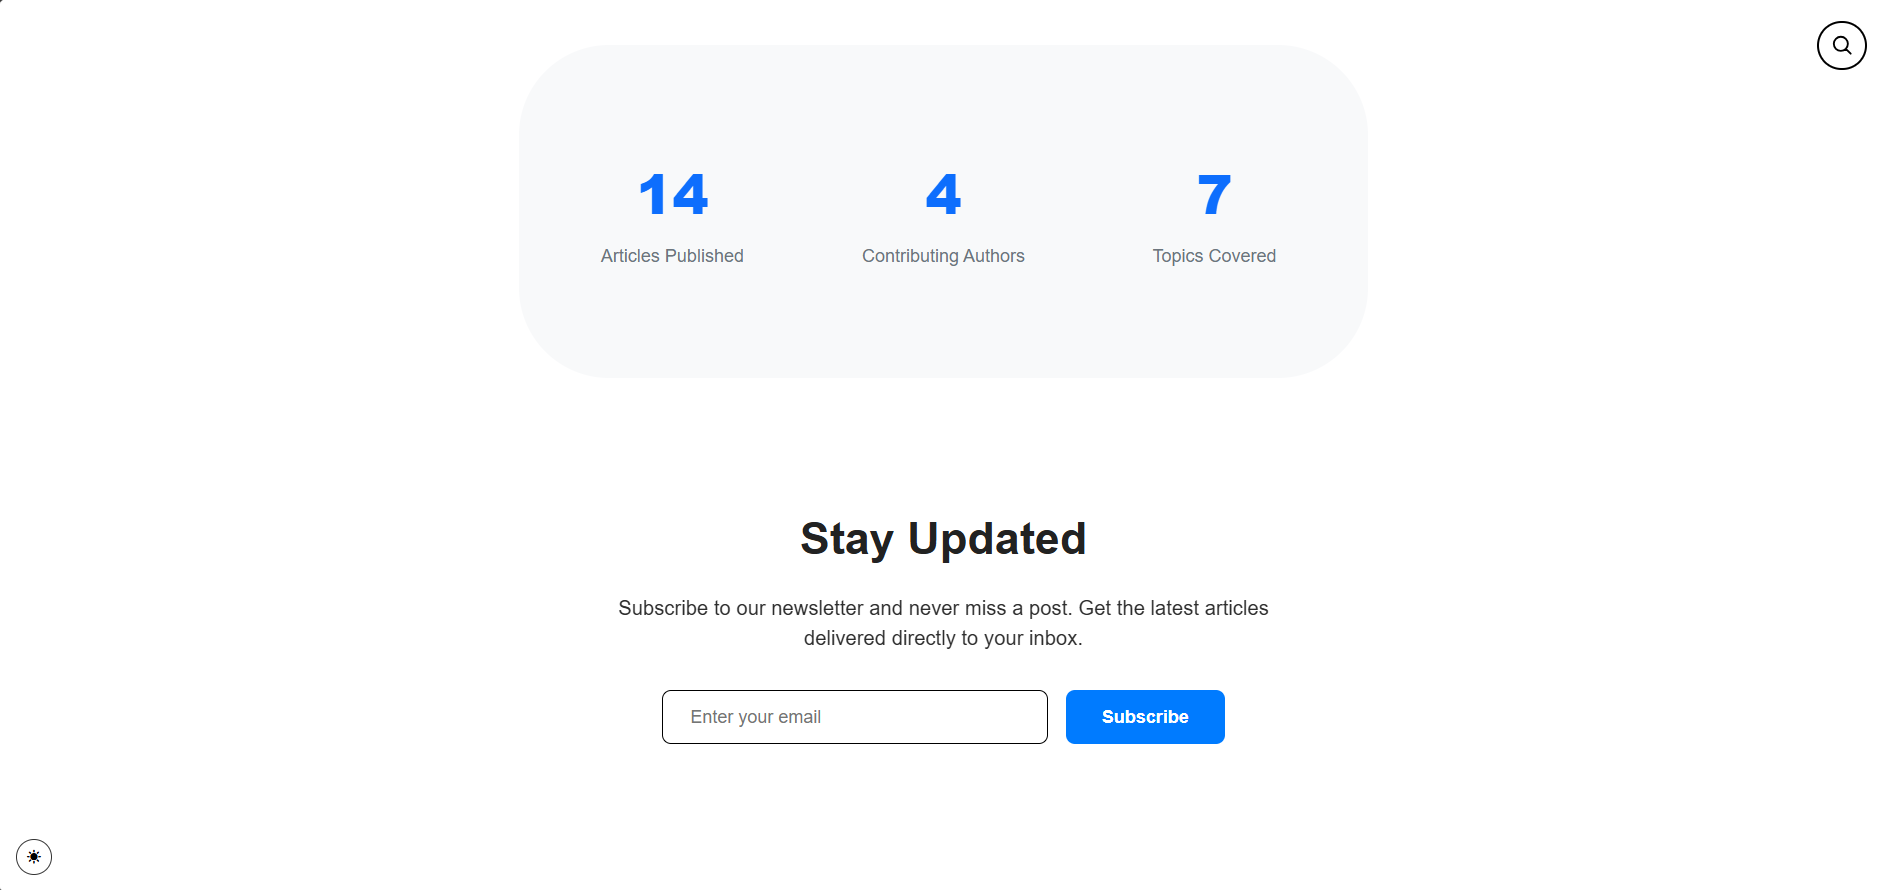Open the search magnifier icon
This screenshot has height=890, width=1881.
tap(1841, 45)
